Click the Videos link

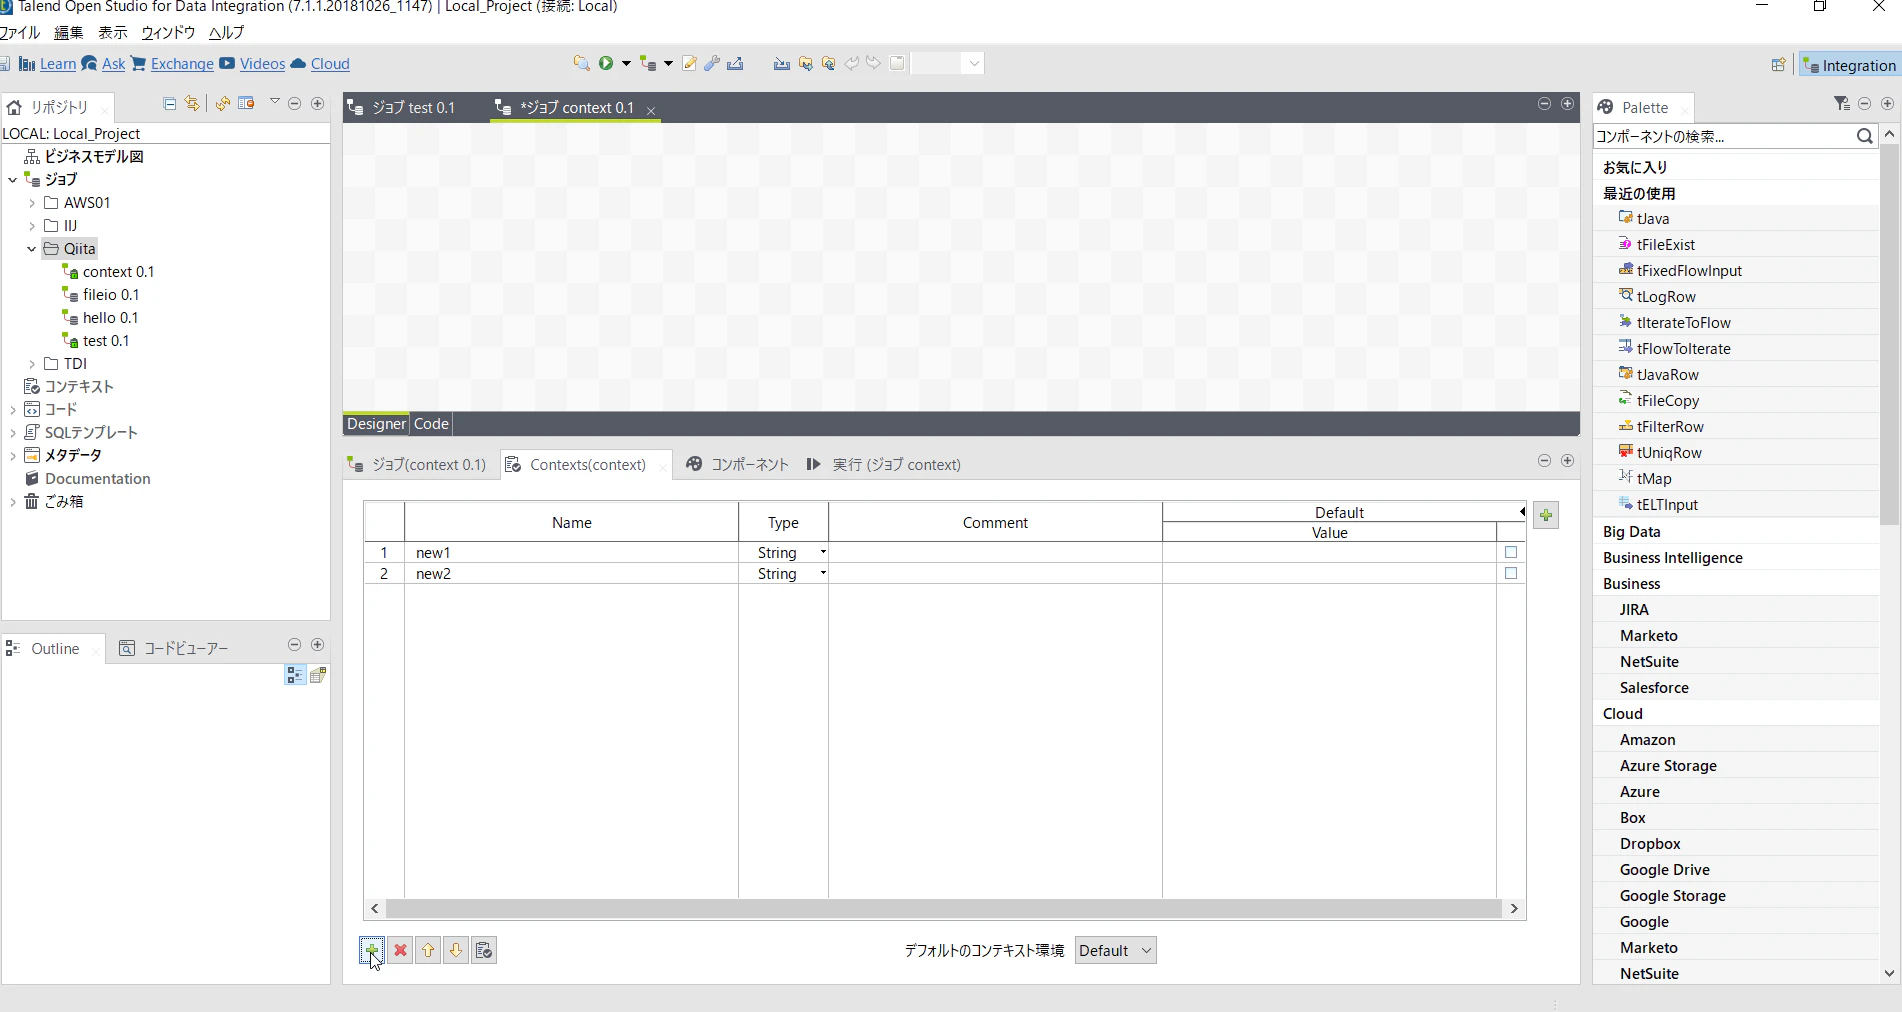pos(262,64)
